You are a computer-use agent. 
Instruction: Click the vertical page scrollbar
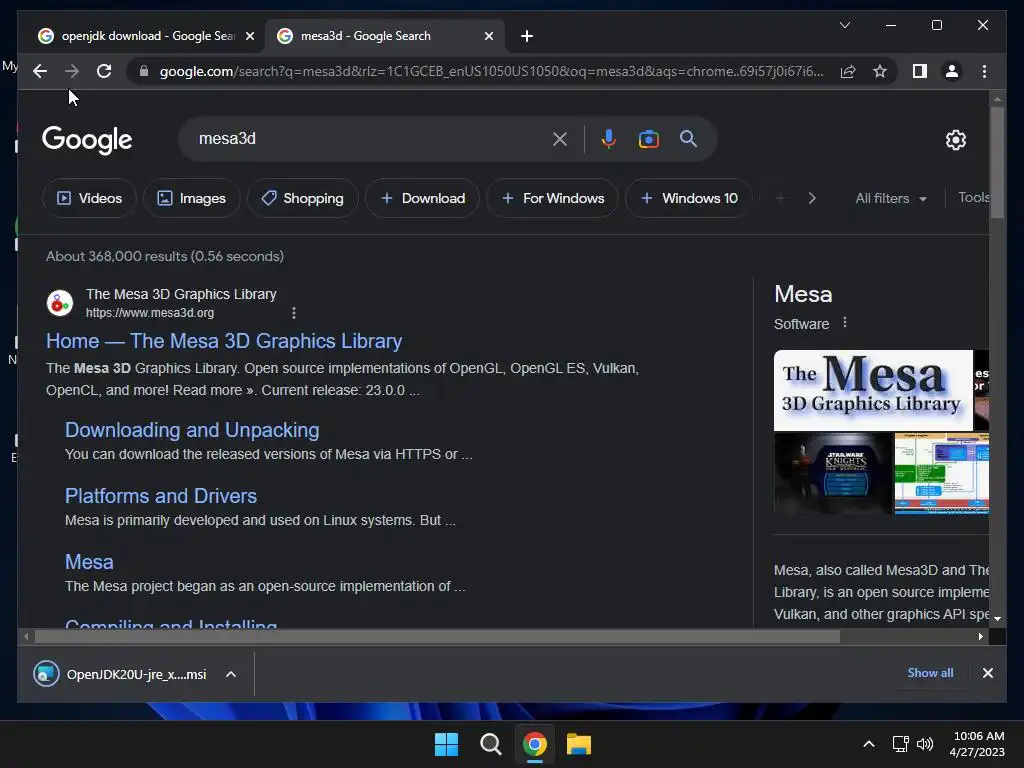[x=997, y=163]
